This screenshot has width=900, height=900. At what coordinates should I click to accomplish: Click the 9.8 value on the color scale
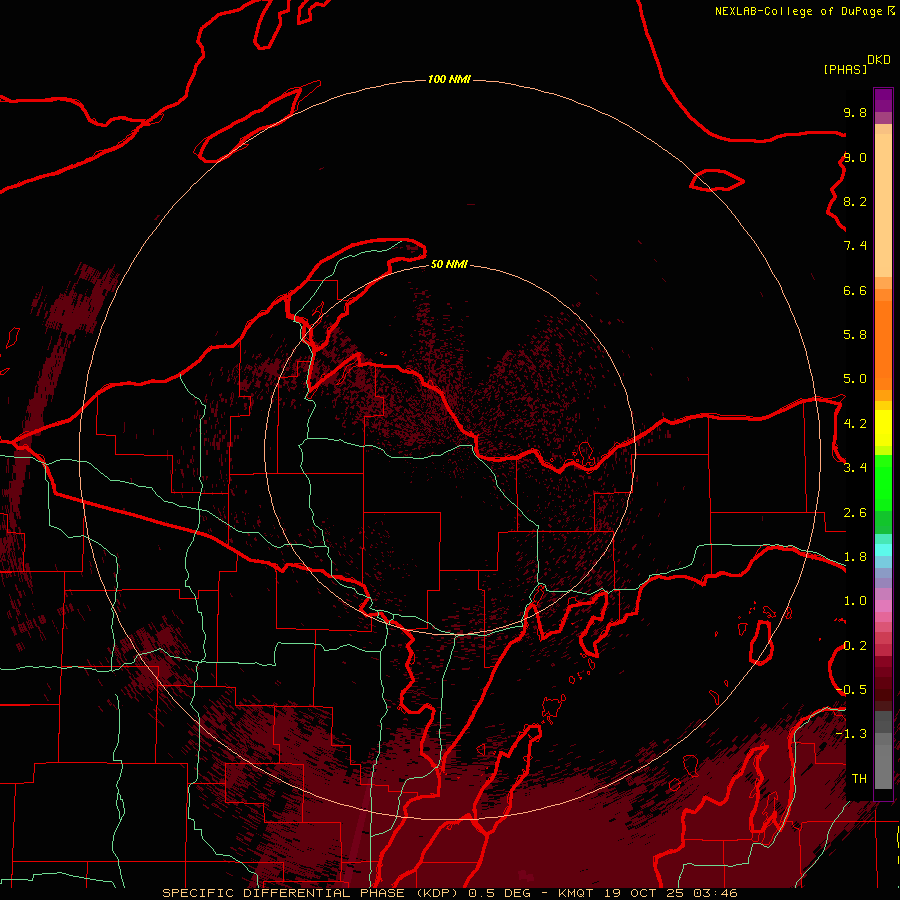855,112
